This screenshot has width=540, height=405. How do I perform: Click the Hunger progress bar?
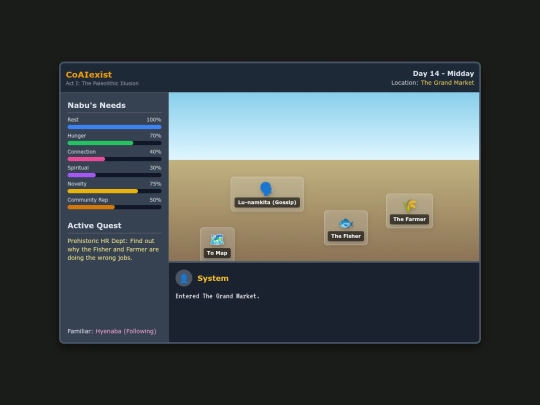pos(114,143)
